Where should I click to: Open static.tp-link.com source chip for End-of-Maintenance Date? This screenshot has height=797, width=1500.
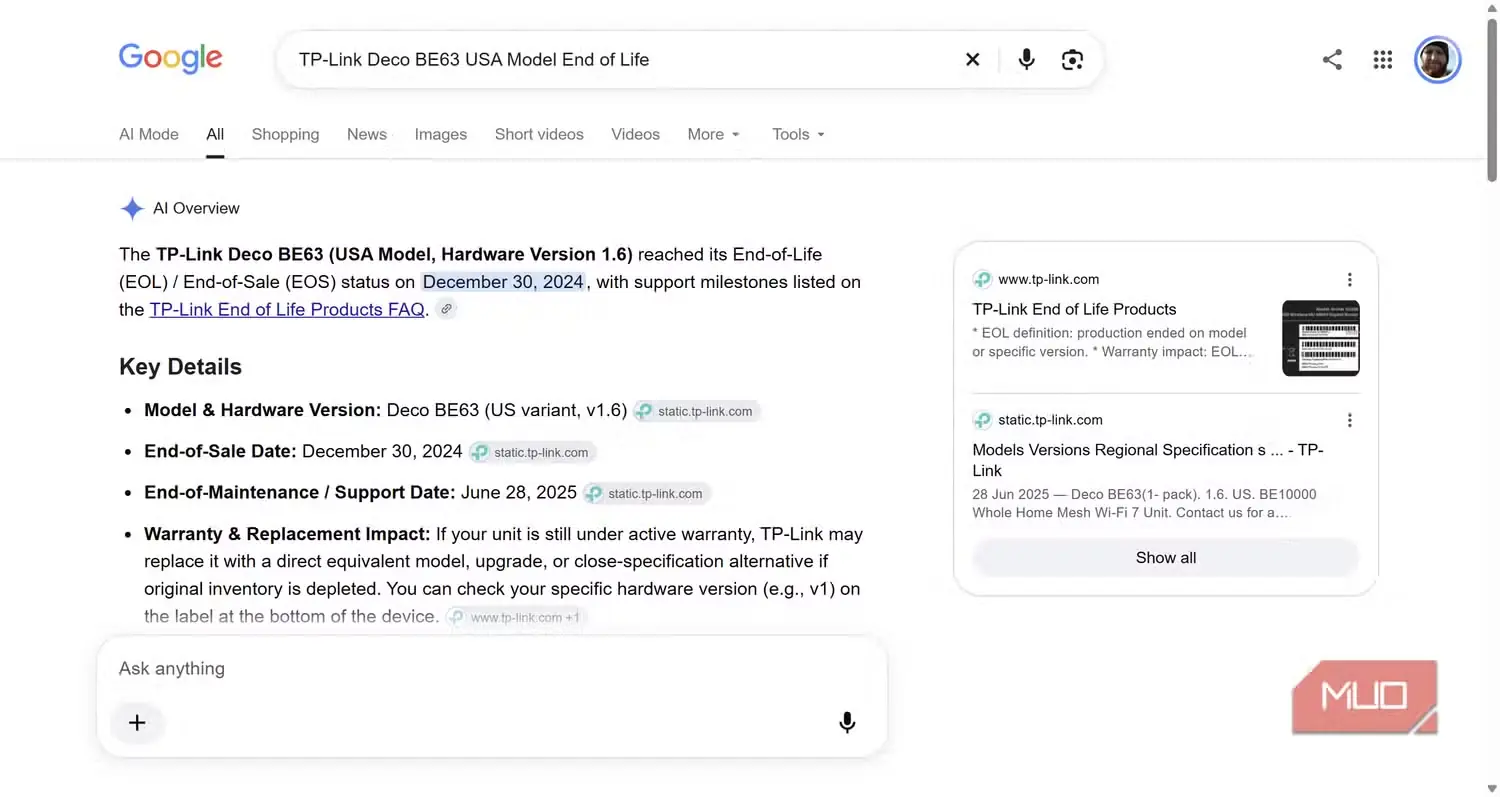click(647, 493)
